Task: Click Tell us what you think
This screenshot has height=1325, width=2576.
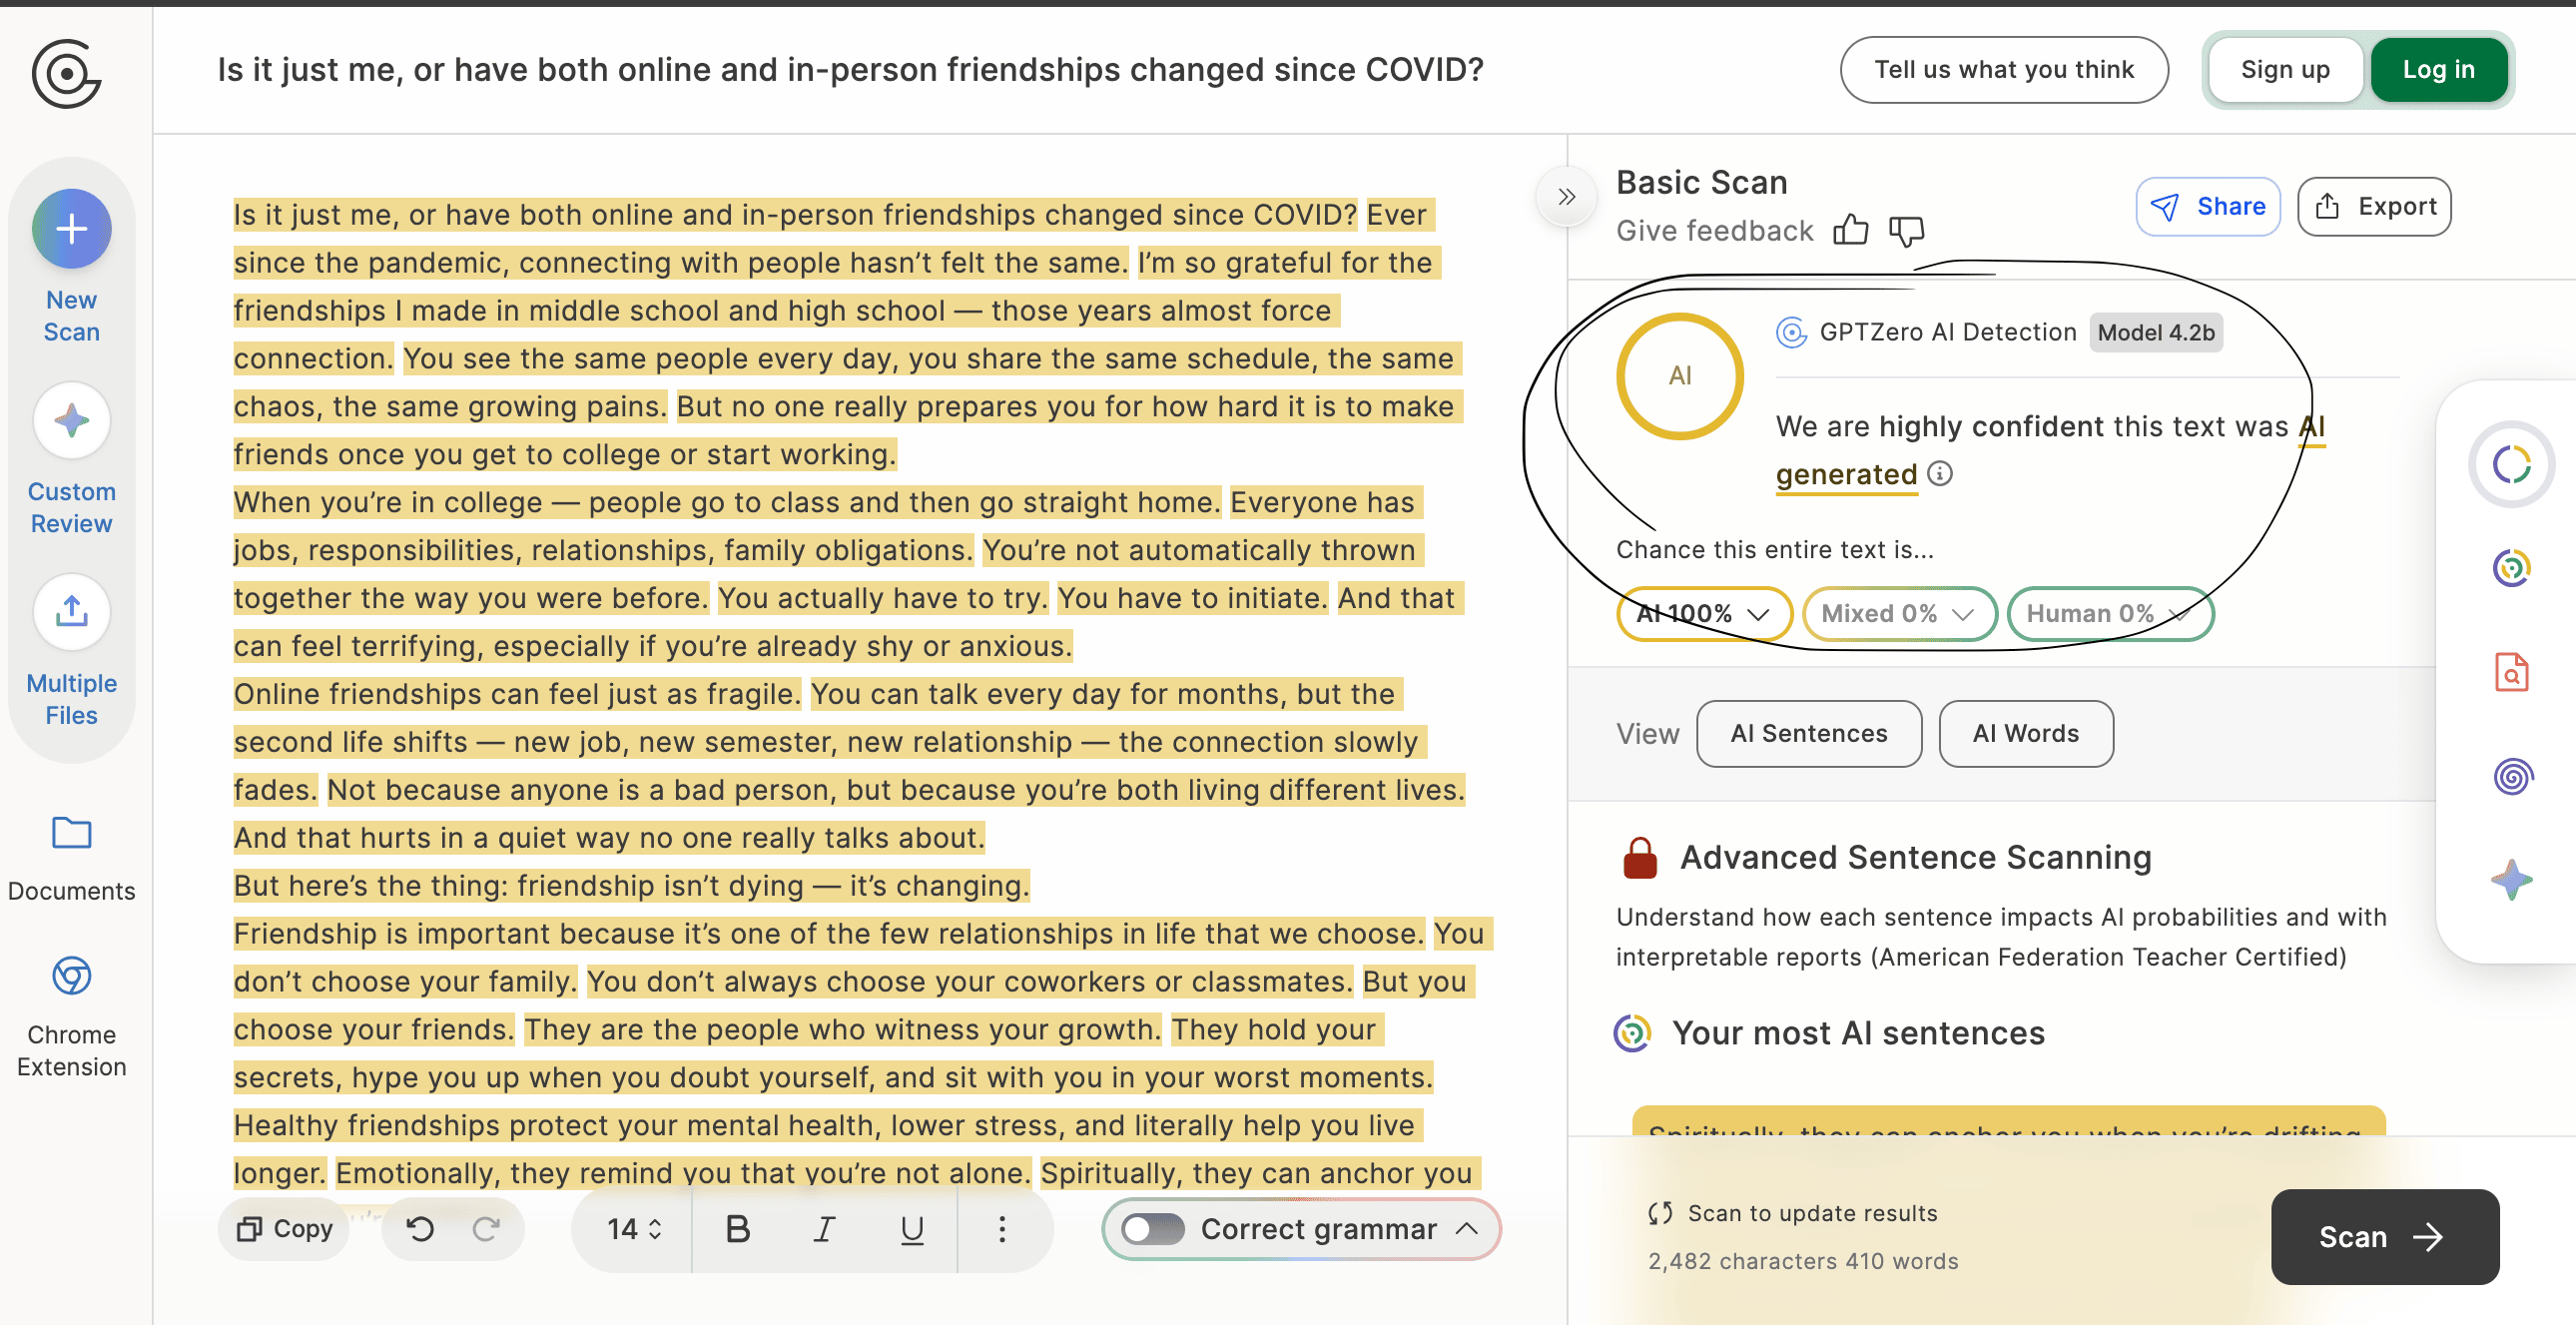Action: tap(2003, 69)
